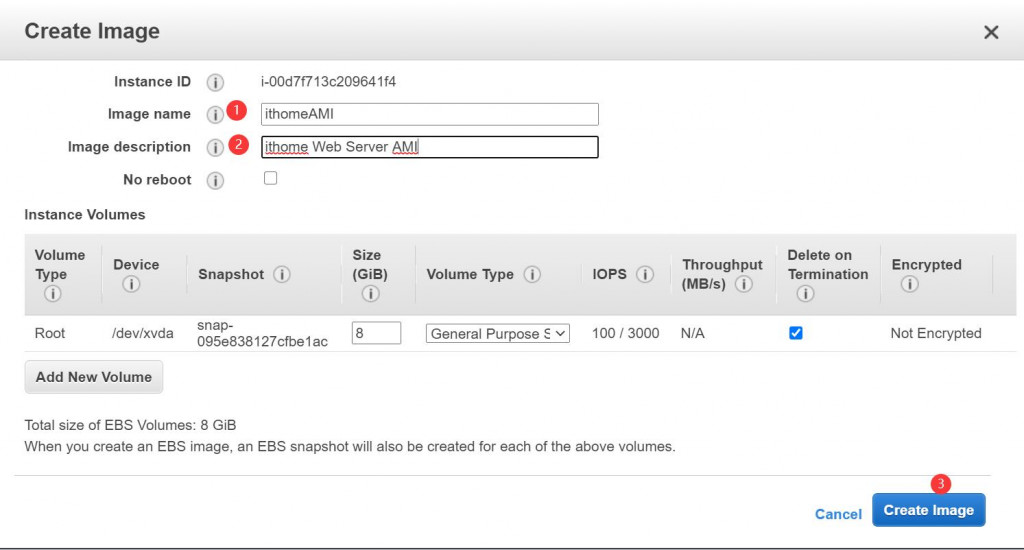This screenshot has width=1024, height=550.
Task: Click the Create Image button
Action: point(929,510)
